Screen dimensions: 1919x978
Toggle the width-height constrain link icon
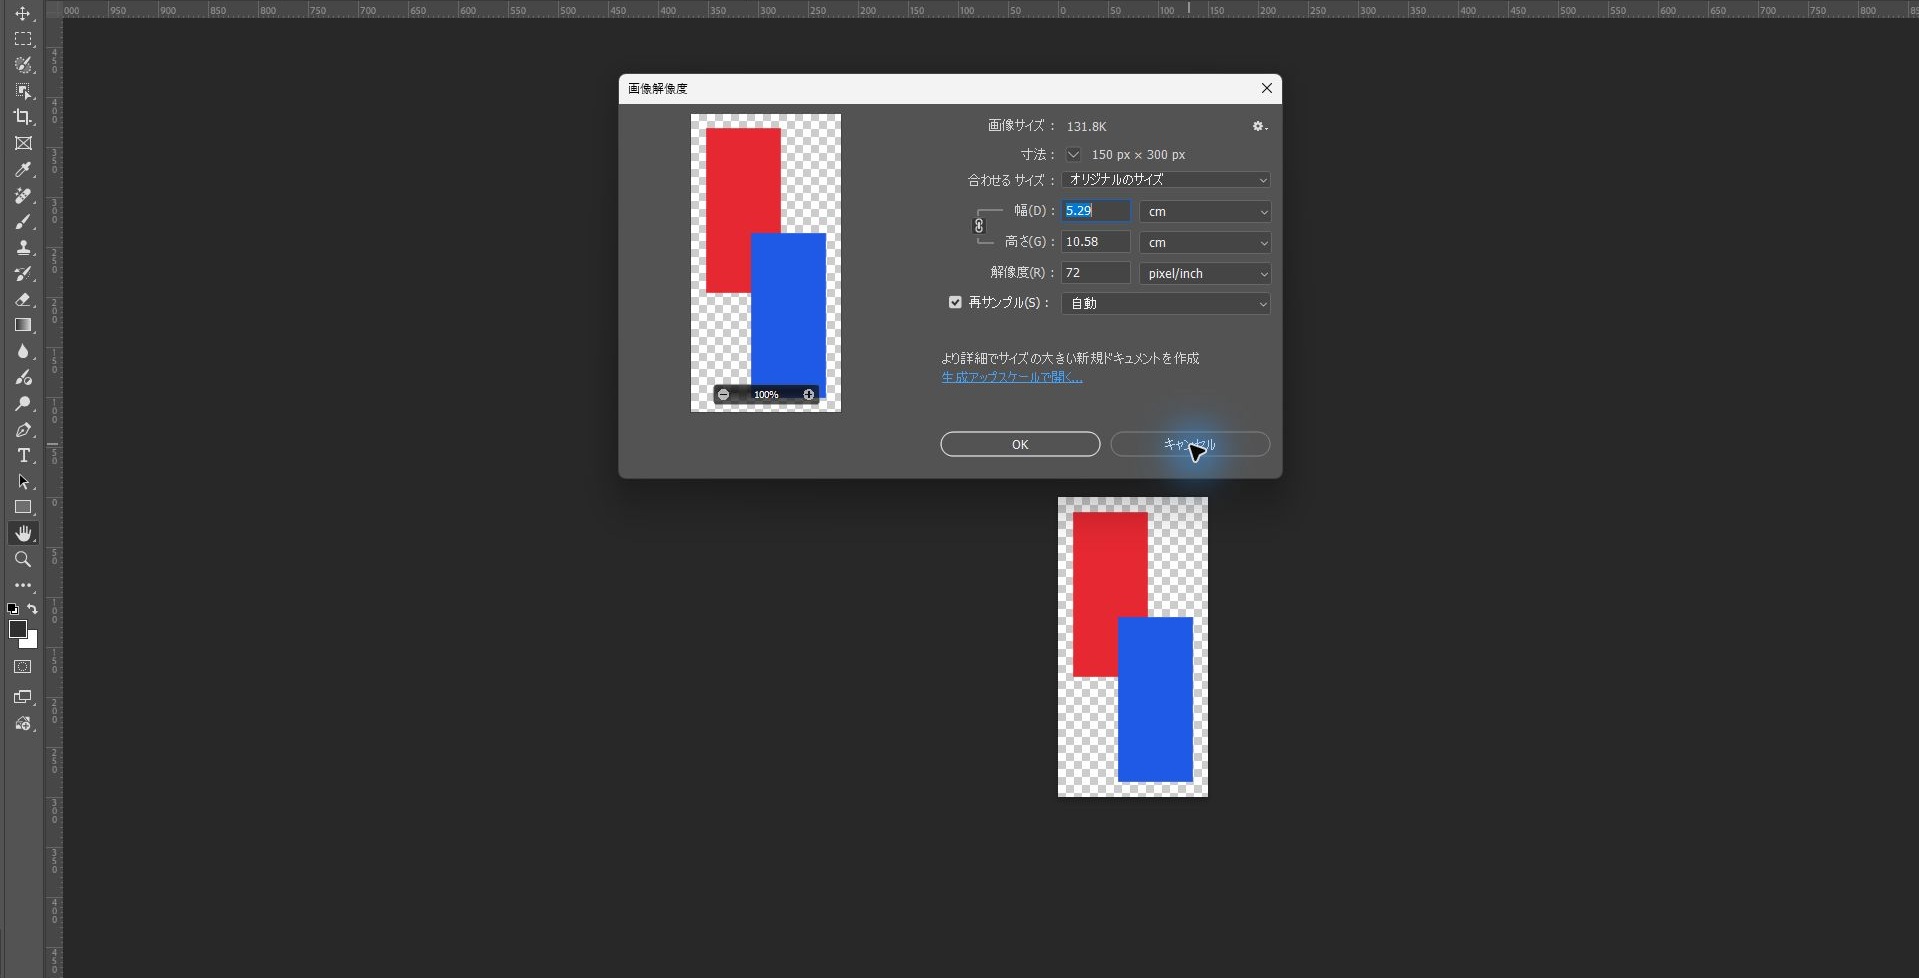979,226
